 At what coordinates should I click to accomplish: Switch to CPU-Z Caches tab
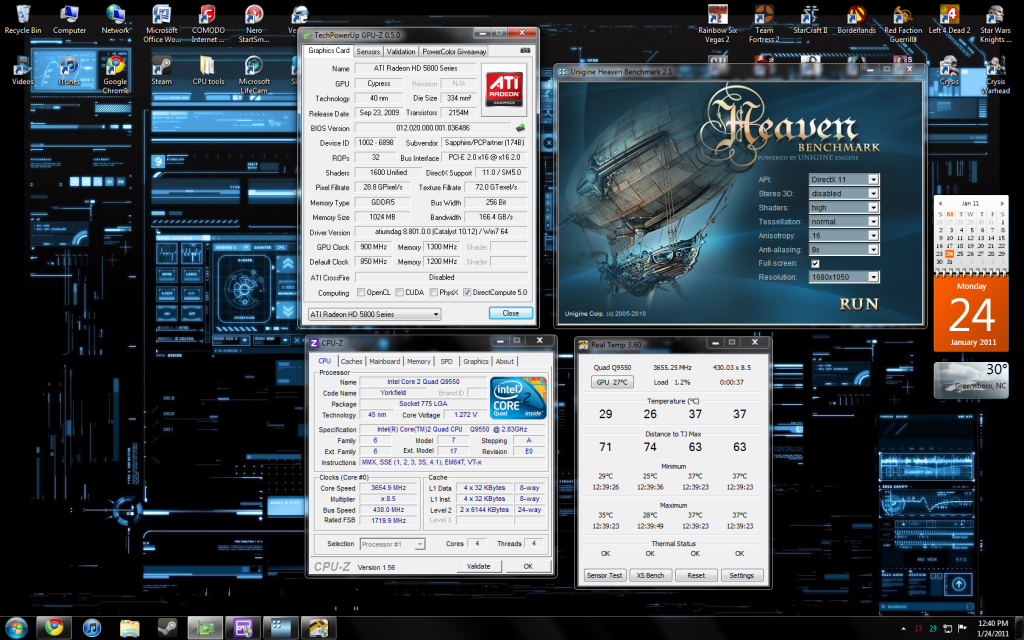(351, 361)
